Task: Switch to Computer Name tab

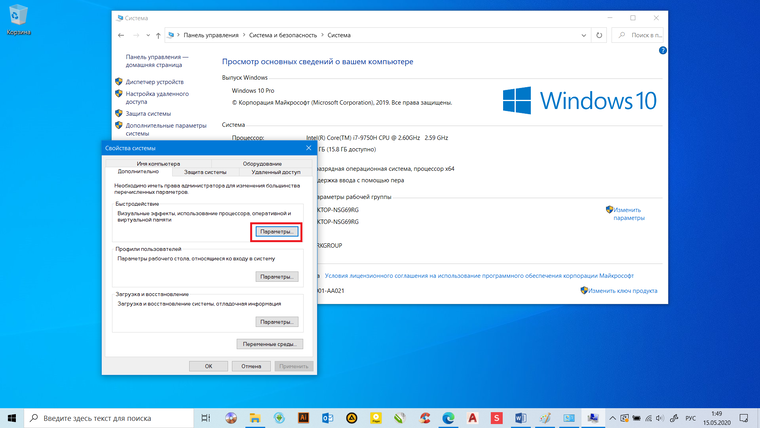Action: (158, 163)
